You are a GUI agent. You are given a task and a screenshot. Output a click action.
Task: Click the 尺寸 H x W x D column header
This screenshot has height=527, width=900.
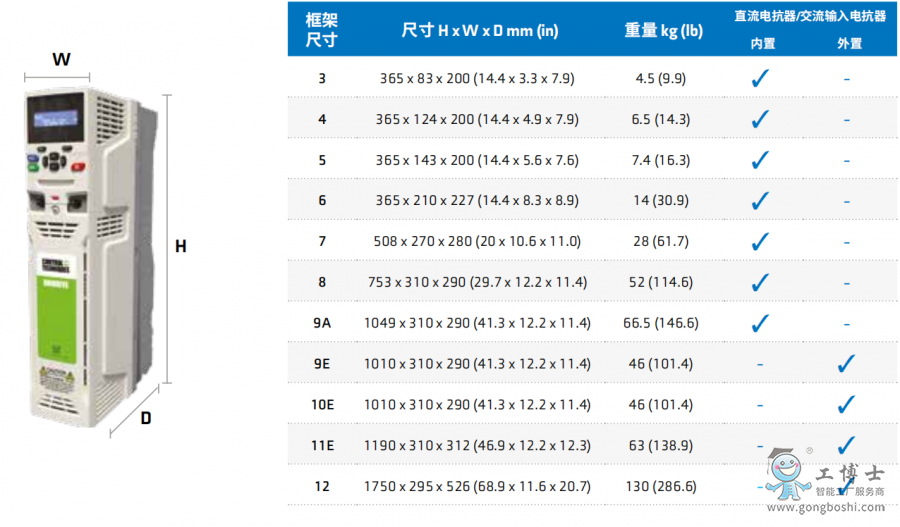point(479,30)
